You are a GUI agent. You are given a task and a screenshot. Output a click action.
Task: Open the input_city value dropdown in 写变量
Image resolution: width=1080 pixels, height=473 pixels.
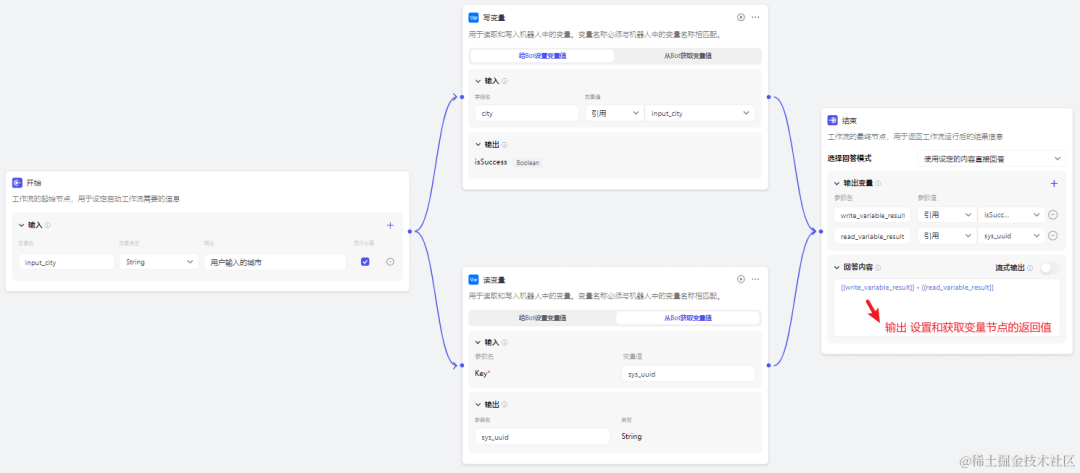point(700,113)
